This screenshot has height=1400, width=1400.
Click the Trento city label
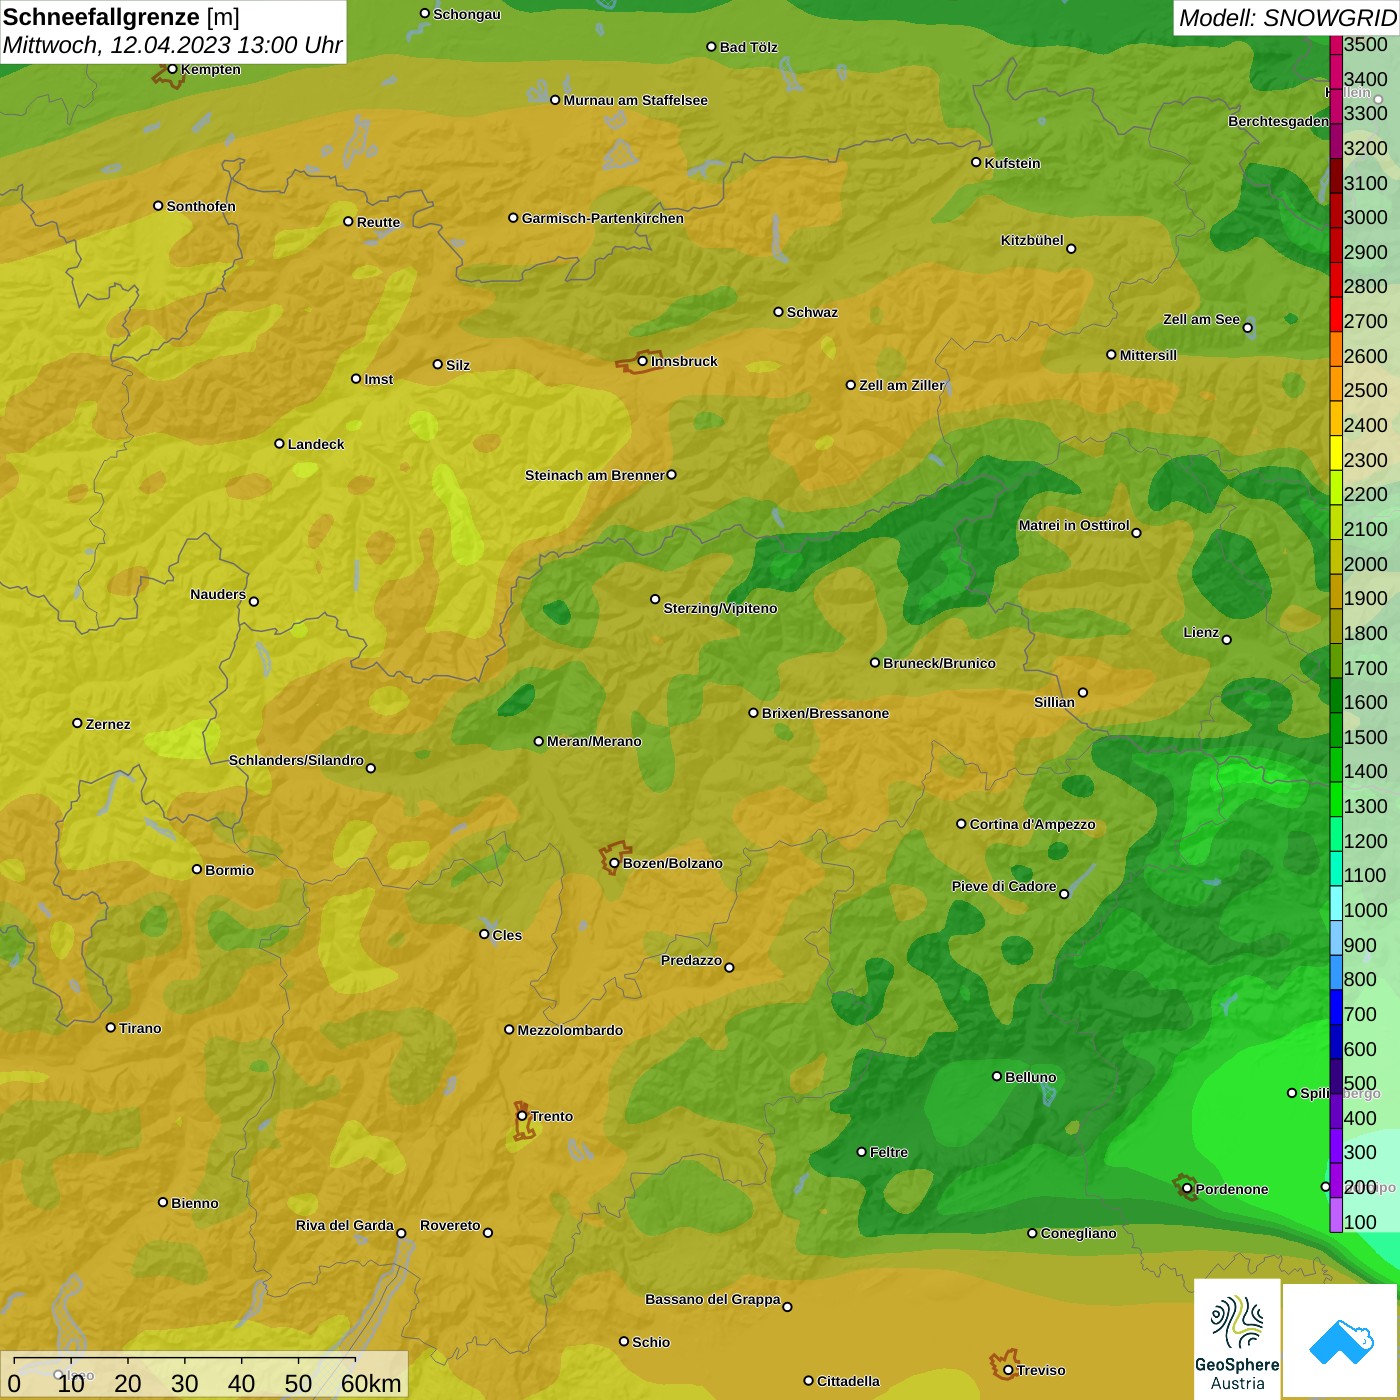coord(551,1116)
